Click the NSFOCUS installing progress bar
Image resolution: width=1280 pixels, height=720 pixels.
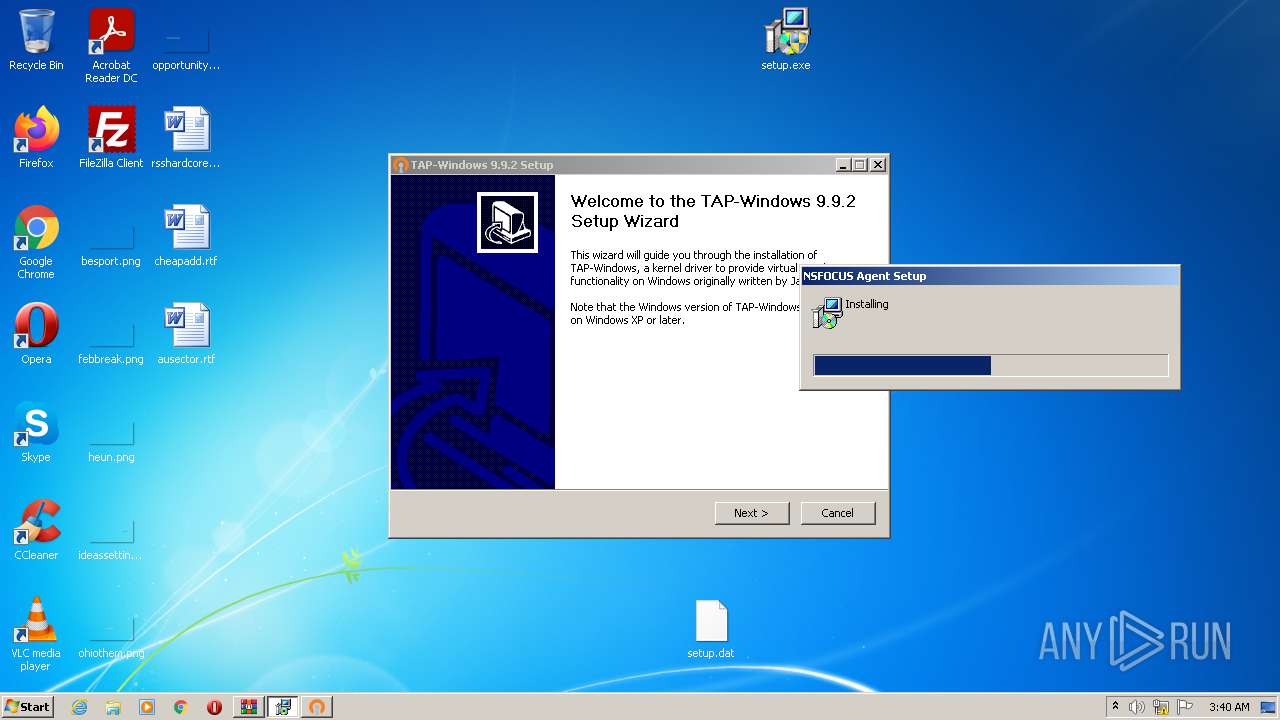[x=991, y=365]
